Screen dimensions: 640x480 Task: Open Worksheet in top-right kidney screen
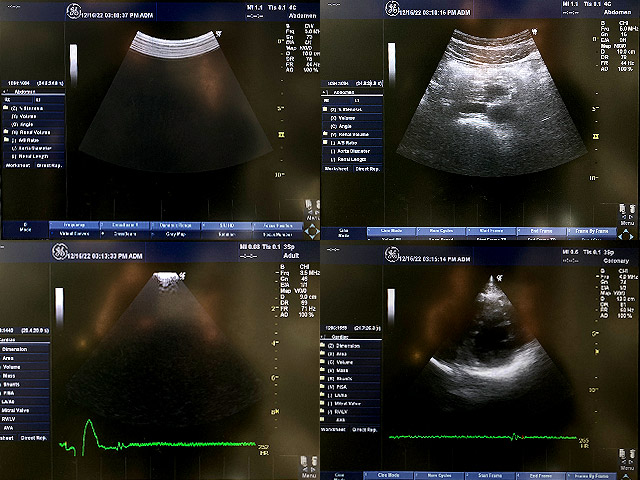[x=337, y=169]
